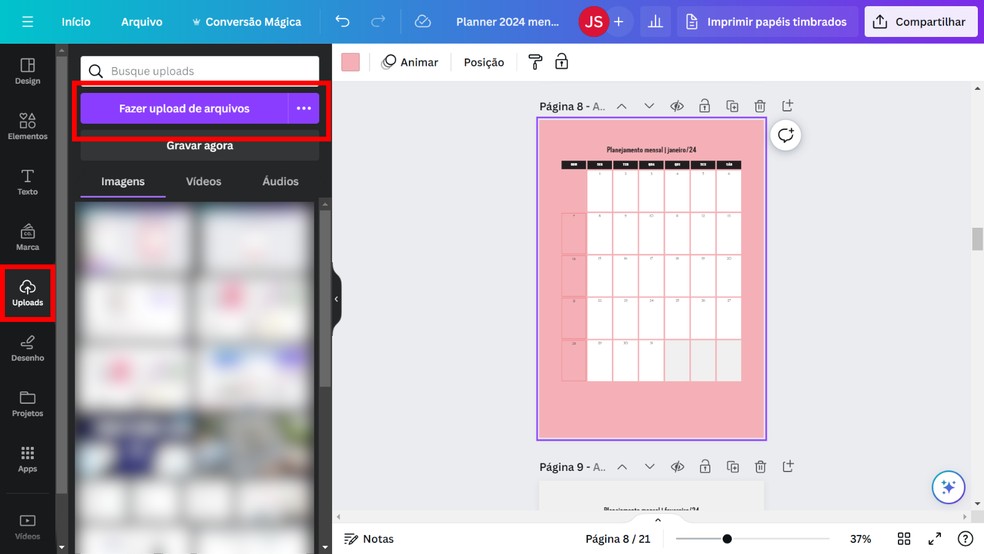Duplicate Página 8
Screen dimensions: 984x554
coord(732,106)
